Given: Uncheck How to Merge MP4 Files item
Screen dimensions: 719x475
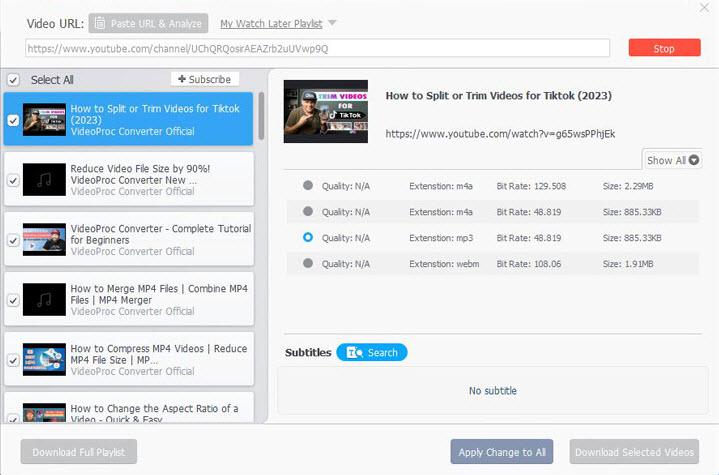Looking at the screenshot, I should pyautogui.click(x=13, y=300).
